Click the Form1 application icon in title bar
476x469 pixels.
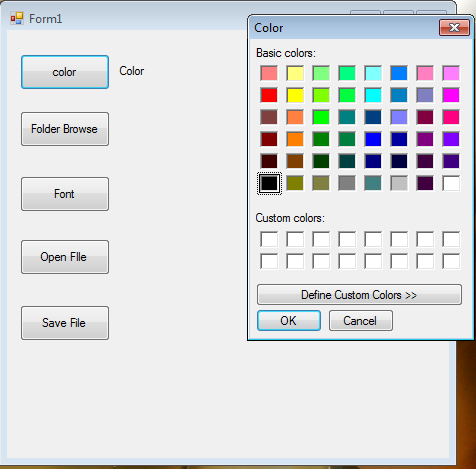click(x=17, y=18)
